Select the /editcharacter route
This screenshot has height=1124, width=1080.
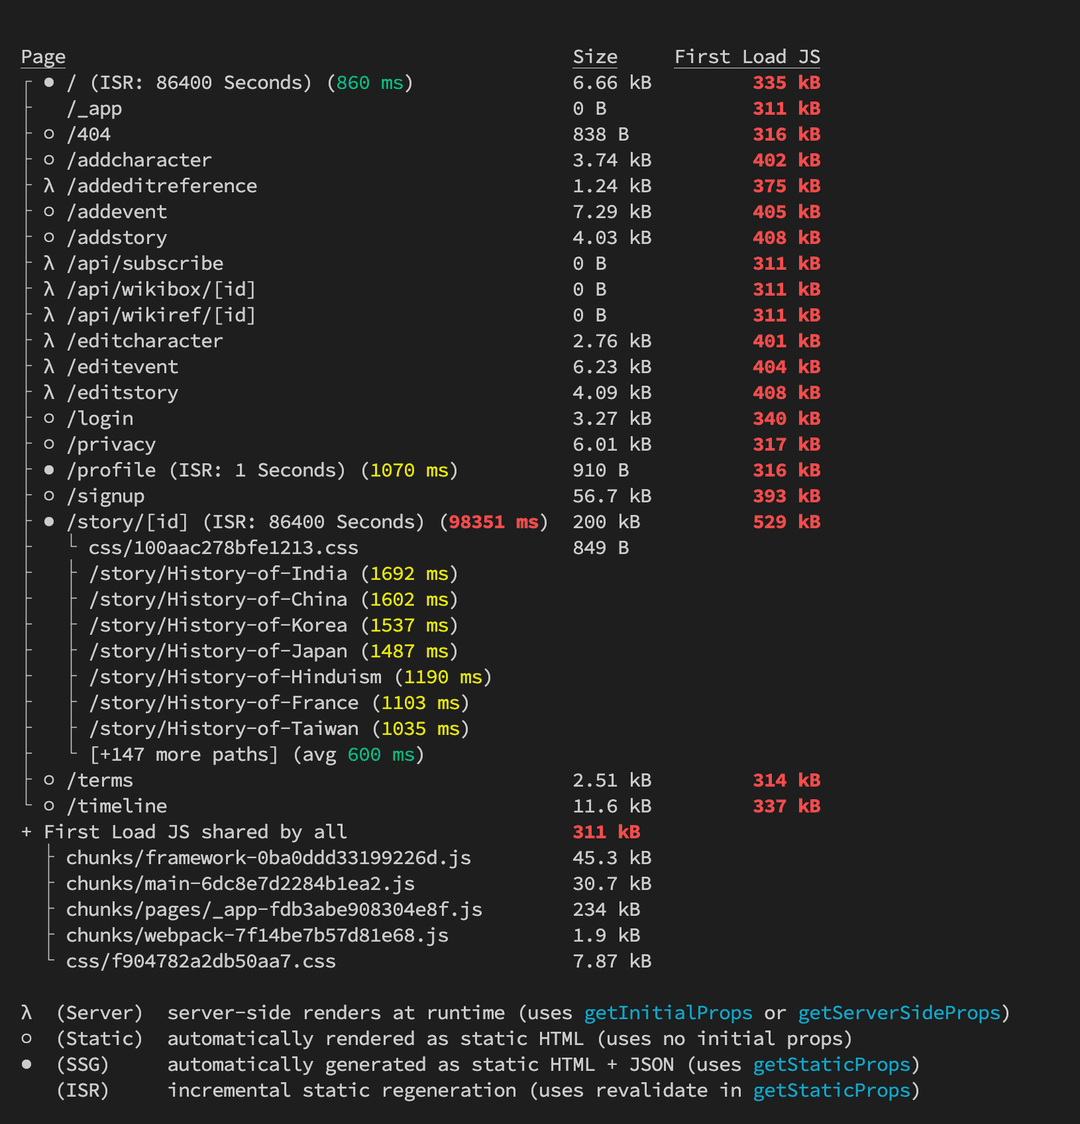(x=145, y=340)
